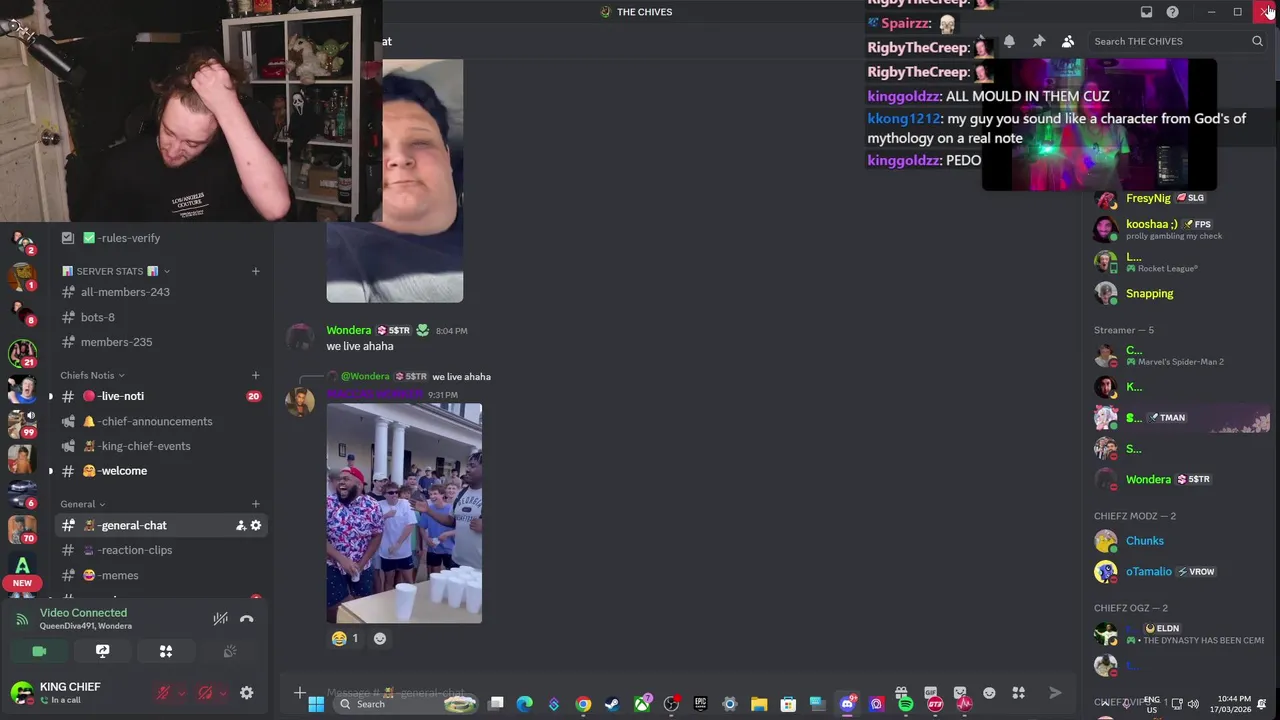This screenshot has width=1280, height=720.
Task: Create channel in Chiefs Notis category
Action: point(255,375)
